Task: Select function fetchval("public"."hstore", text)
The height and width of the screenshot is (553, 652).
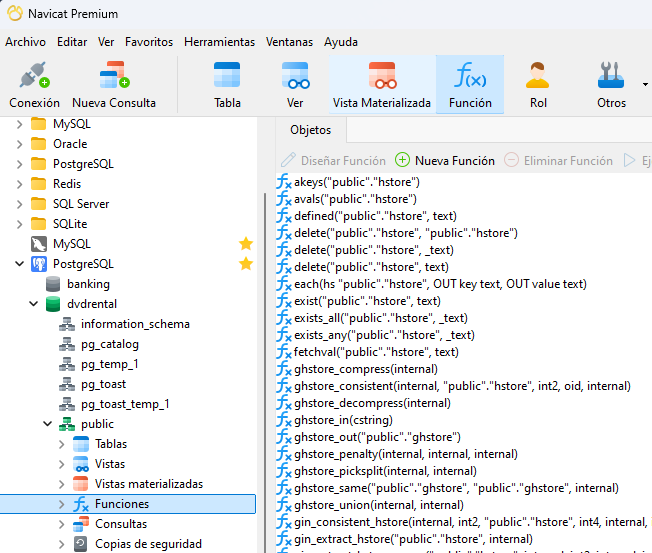Action: tap(376, 352)
